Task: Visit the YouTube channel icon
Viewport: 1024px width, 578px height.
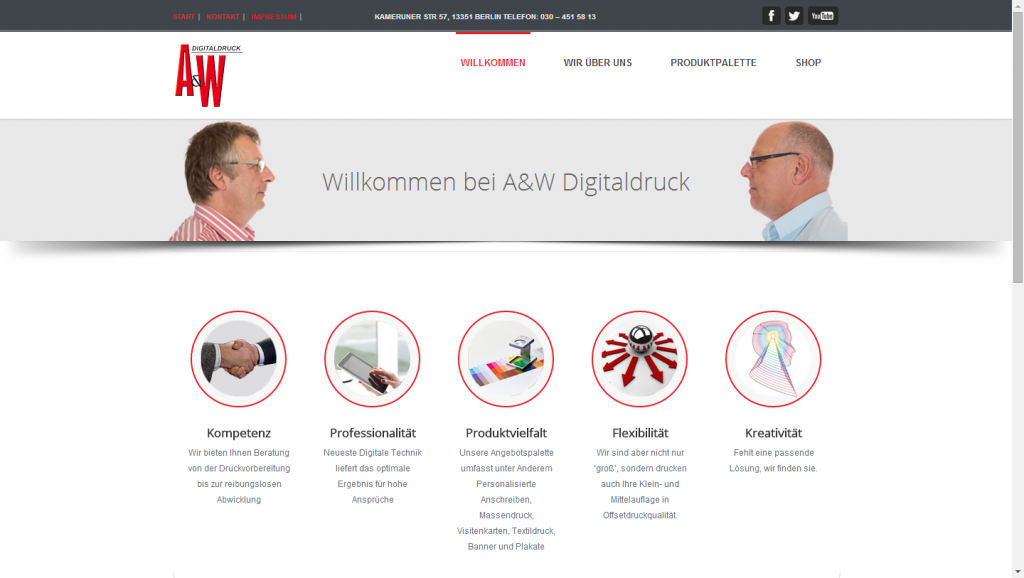Action: [823, 16]
